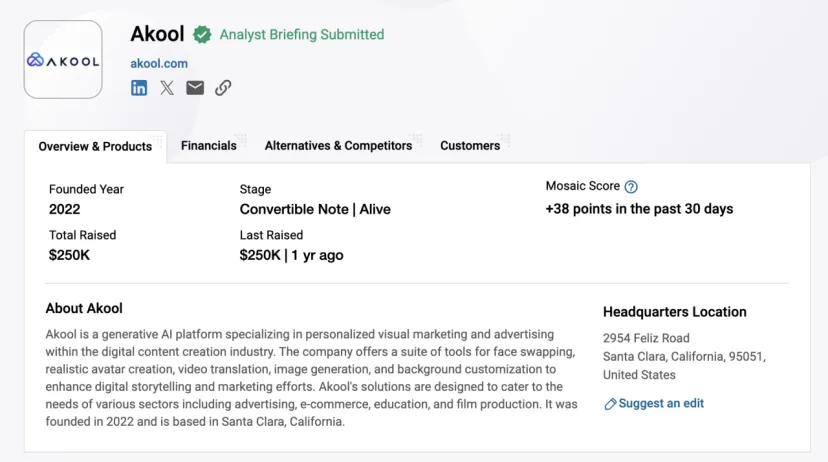Open Akool's LinkedIn profile icon
This screenshot has width=828, height=462.
pos(139,88)
